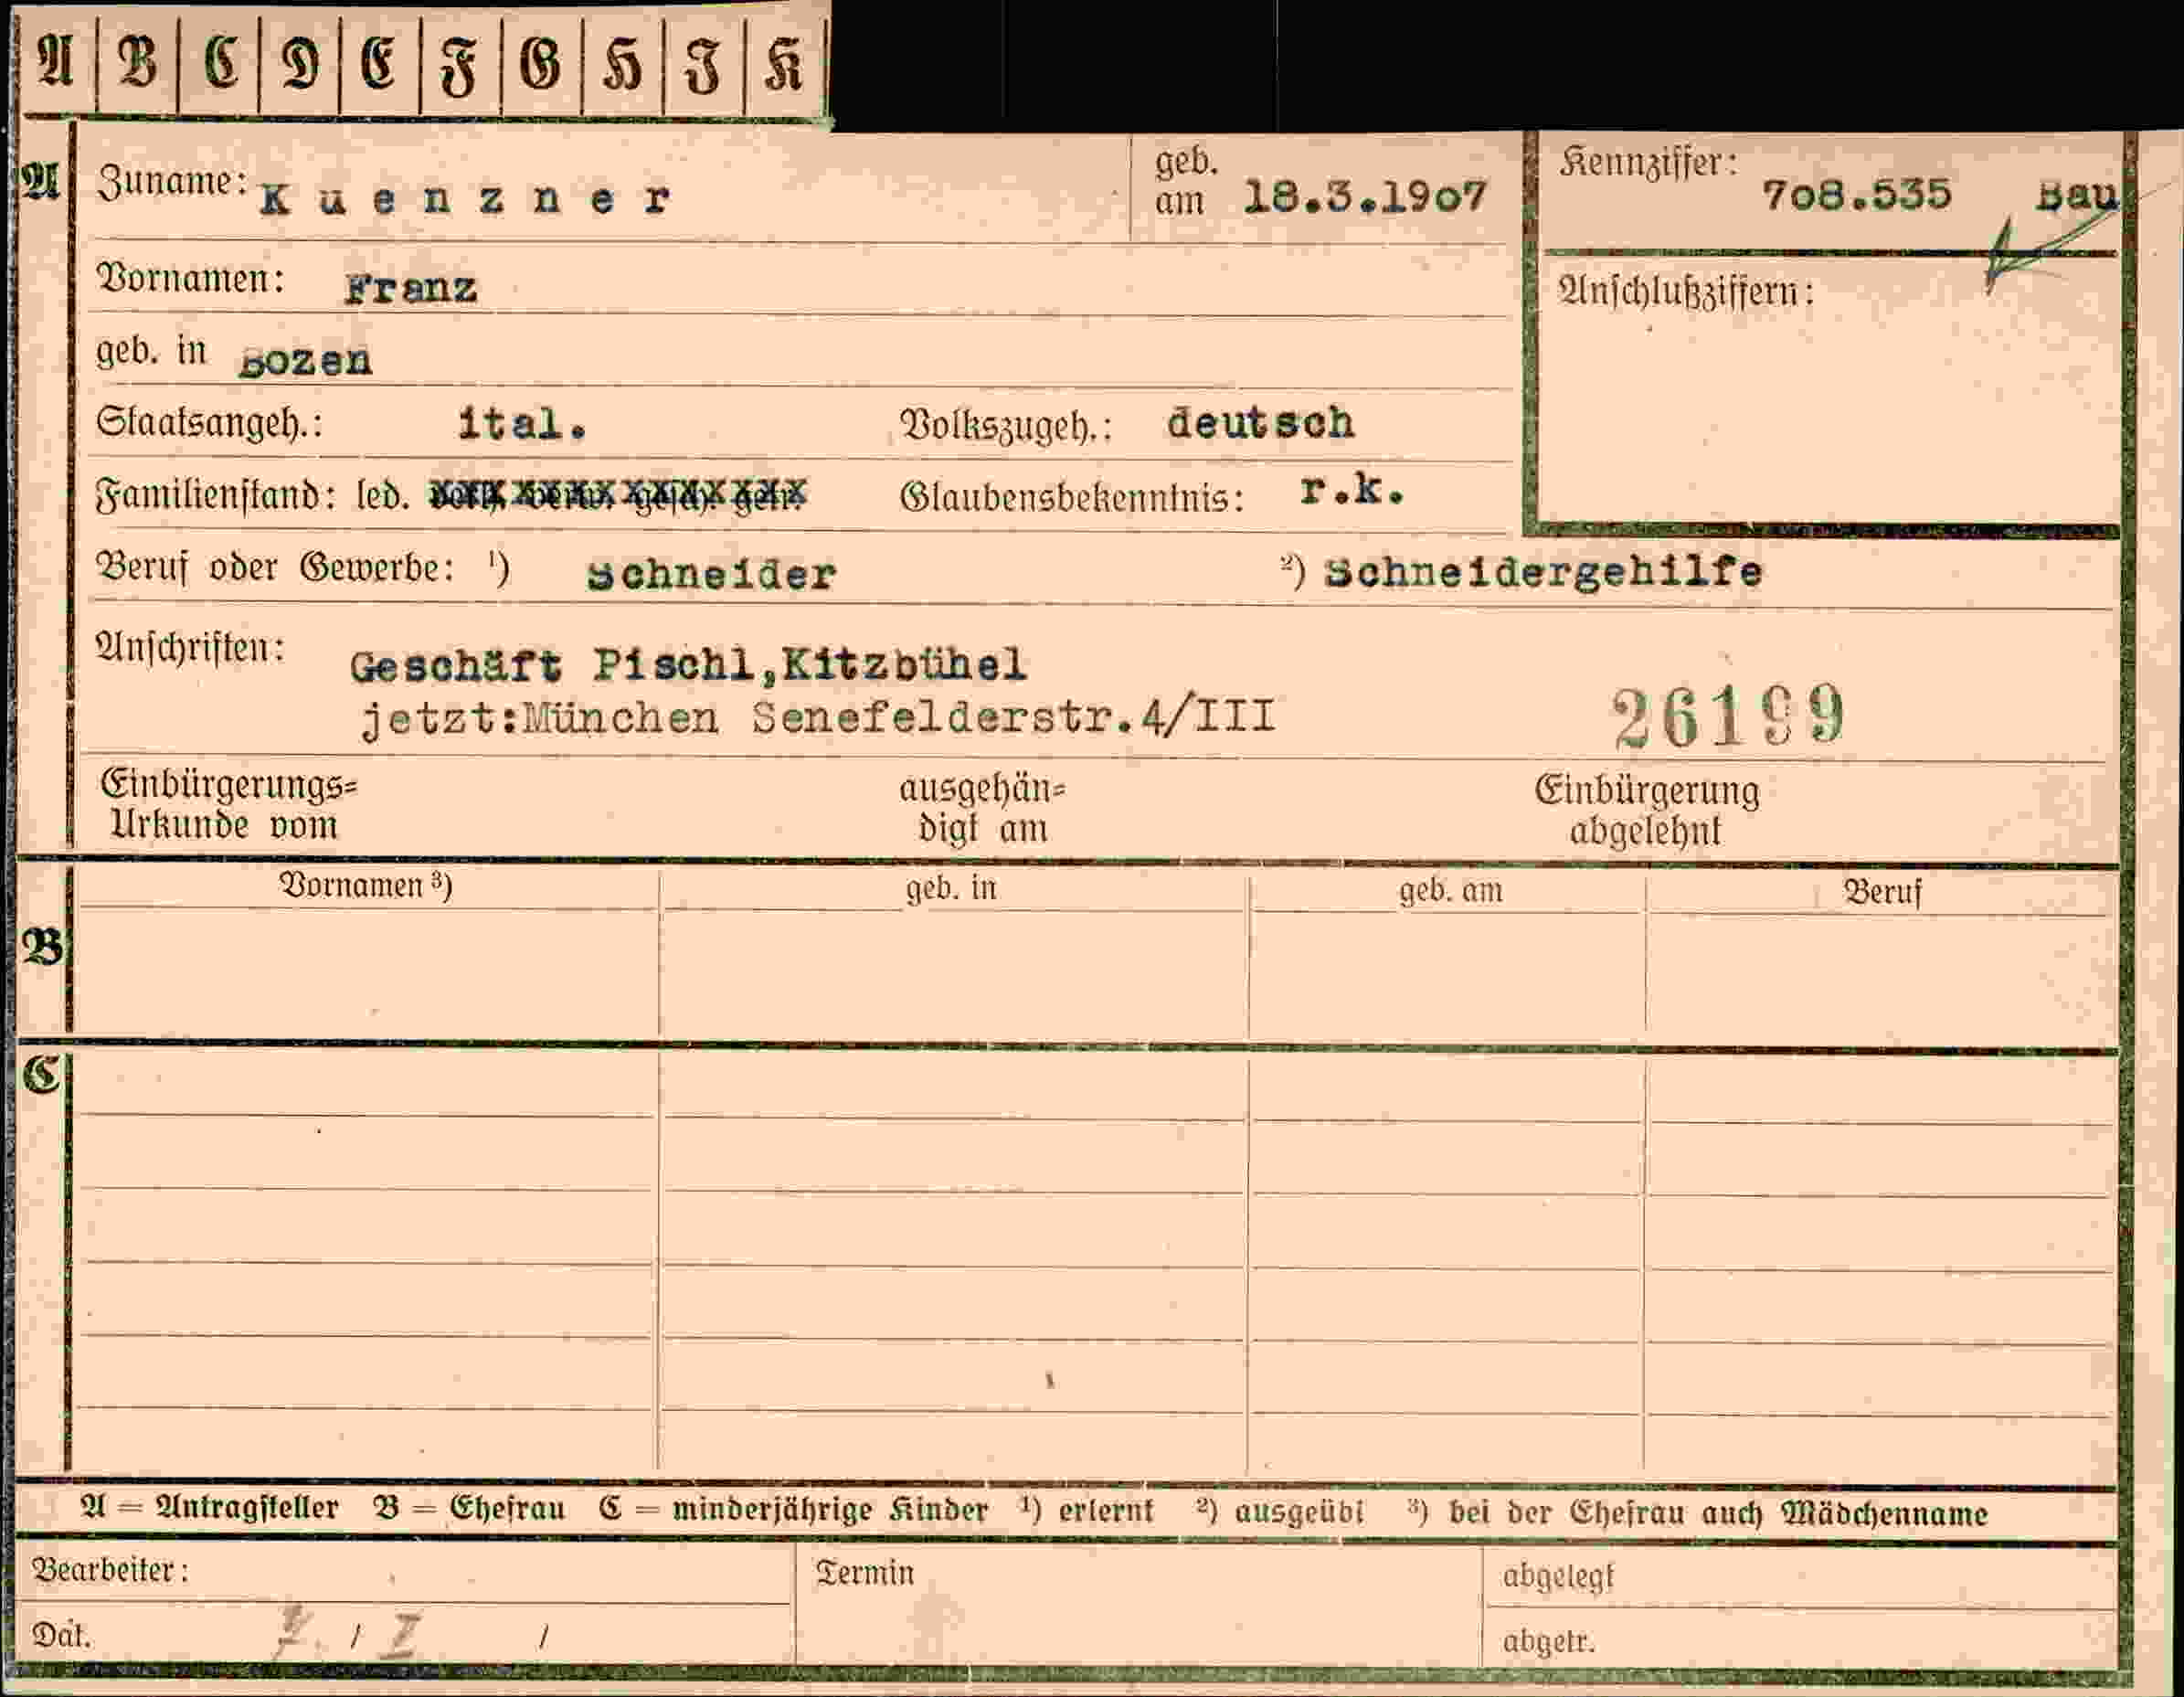Click the 'Termin' label

[864, 1573]
